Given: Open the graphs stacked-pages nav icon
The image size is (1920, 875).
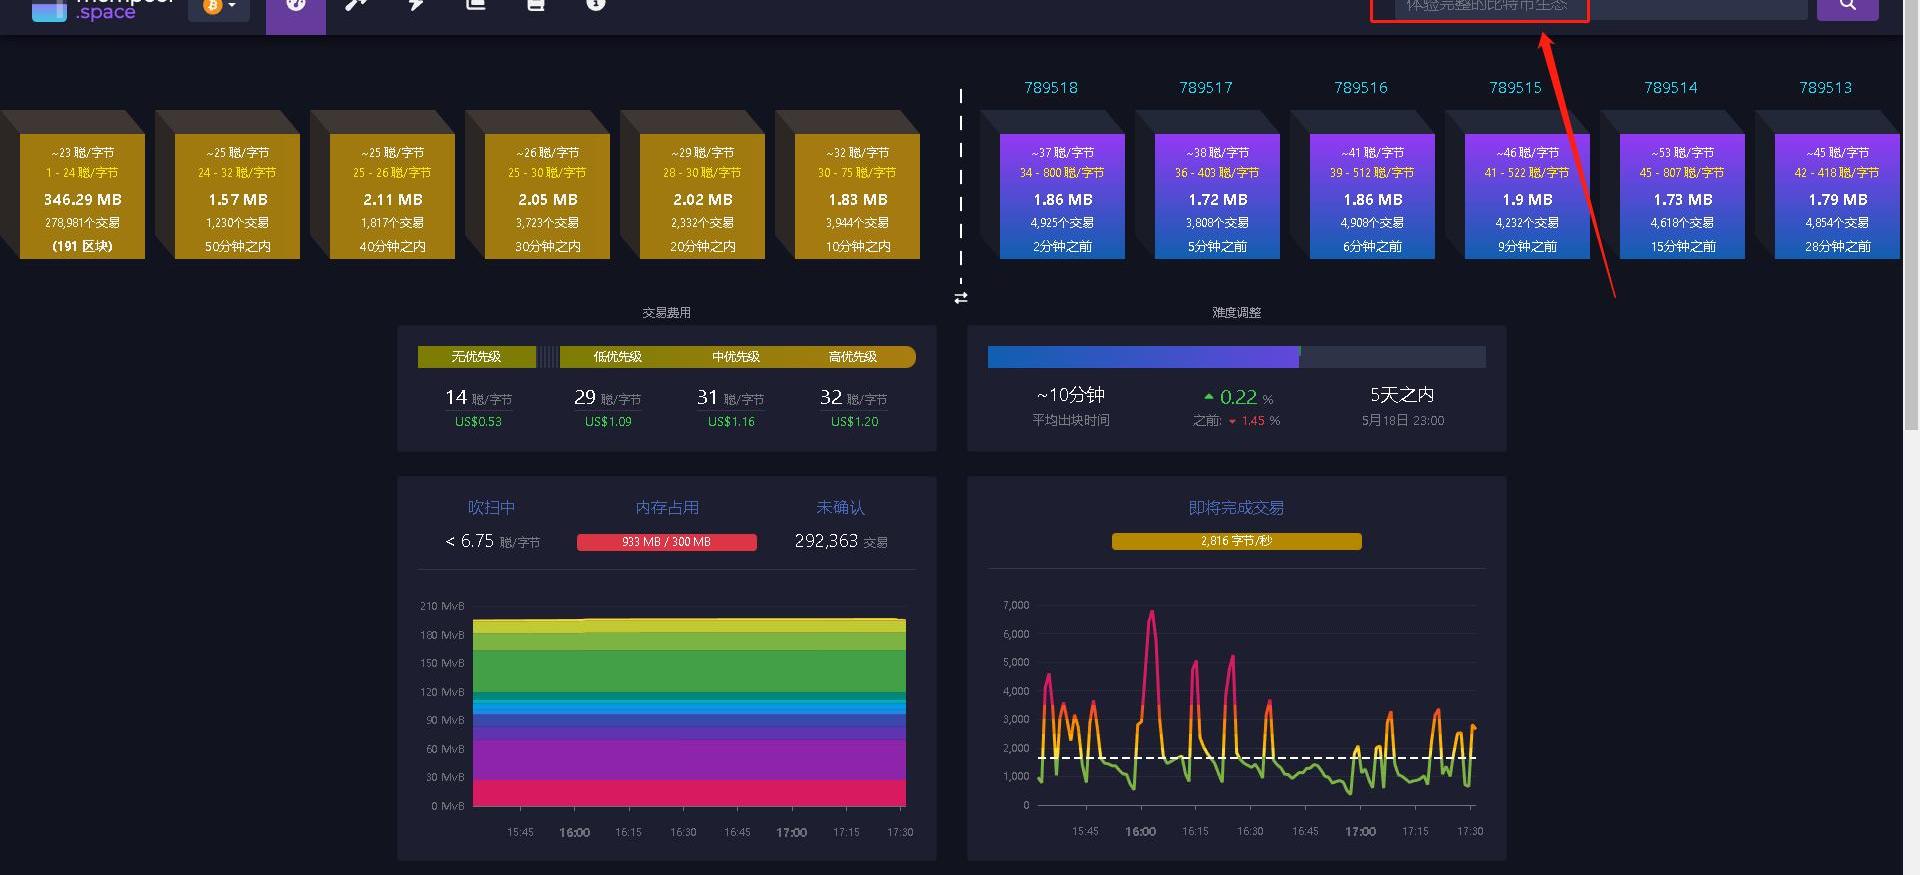Looking at the screenshot, I should (x=476, y=6).
